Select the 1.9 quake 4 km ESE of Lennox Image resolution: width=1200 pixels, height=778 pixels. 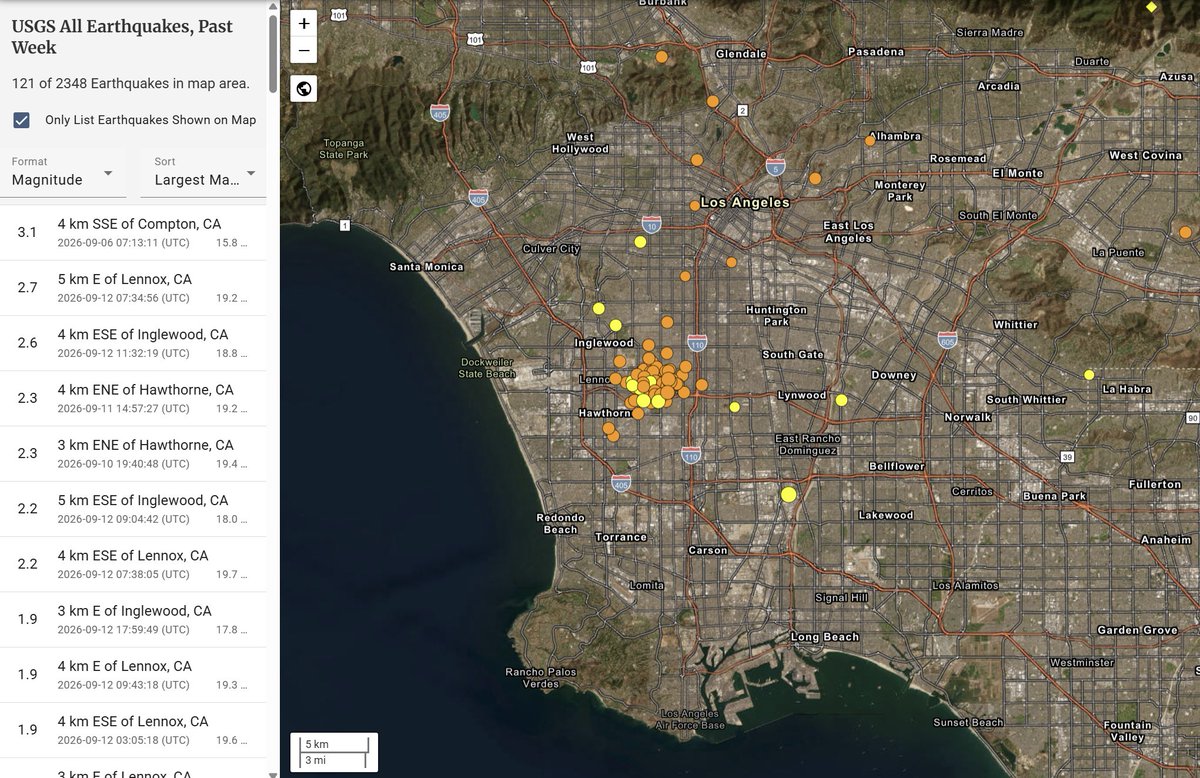coord(133,730)
